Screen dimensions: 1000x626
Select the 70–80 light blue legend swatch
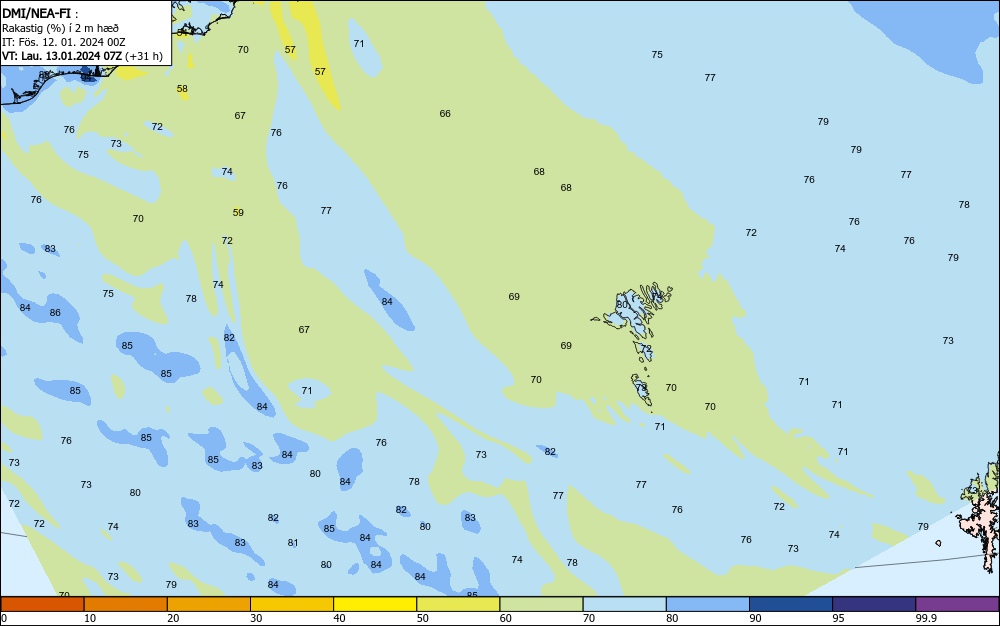pyautogui.click(x=624, y=604)
